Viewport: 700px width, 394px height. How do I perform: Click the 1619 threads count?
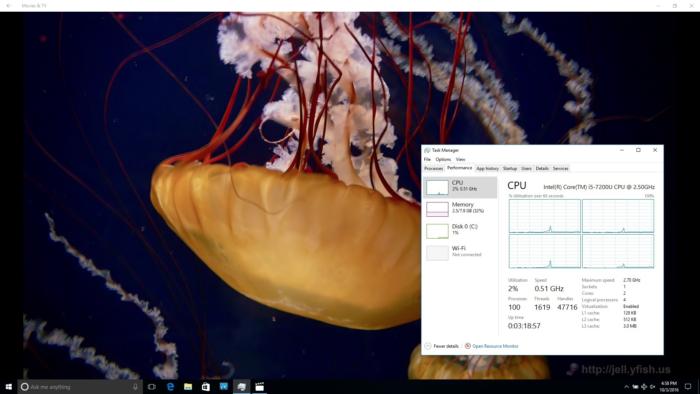[x=542, y=307]
